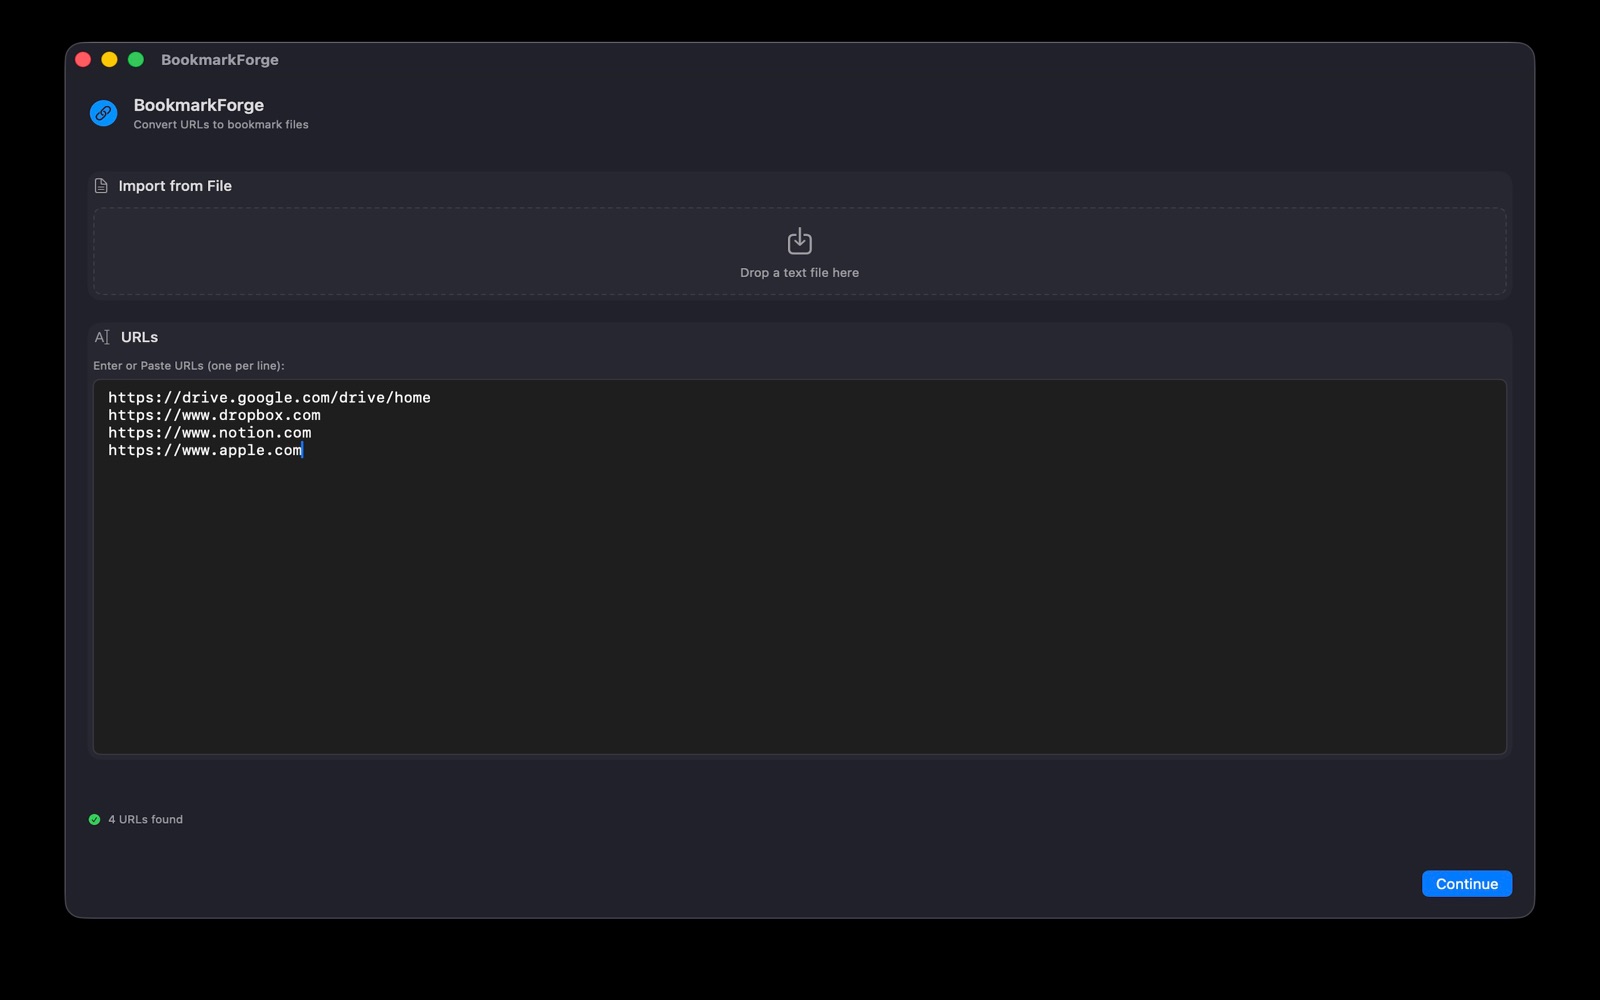The image size is (1600, 1000).
Task: Click the drive.google.com URL line
Action: click(x=269, y=397)
